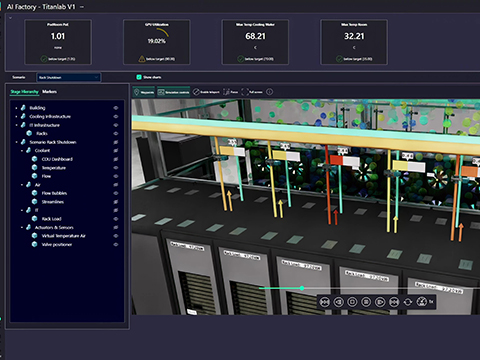Screen dimensions: 480x360
Task: Click the simulation timeline slider handle
Action: point(302,288)
